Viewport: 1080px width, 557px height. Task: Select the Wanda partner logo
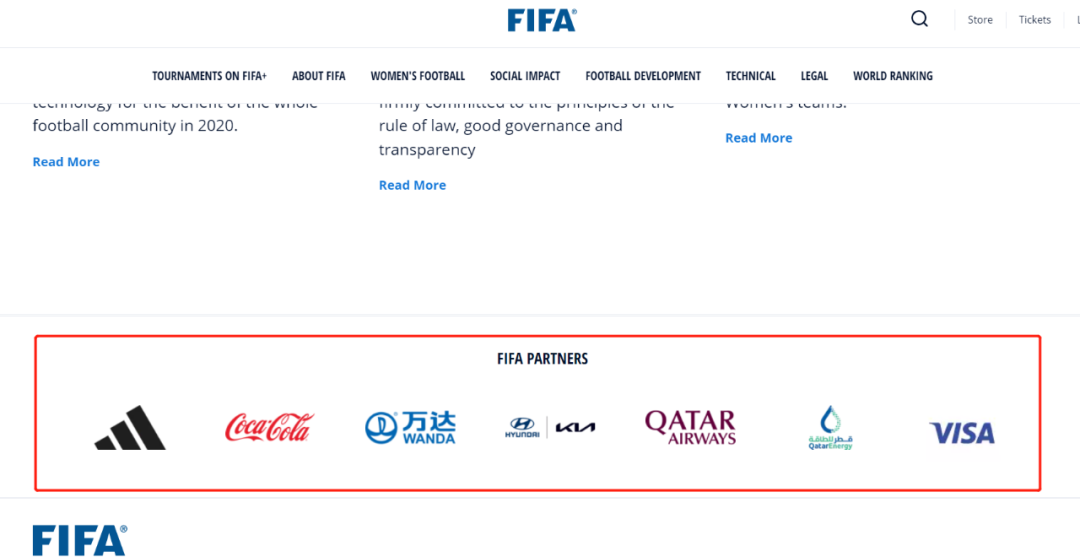410,428
